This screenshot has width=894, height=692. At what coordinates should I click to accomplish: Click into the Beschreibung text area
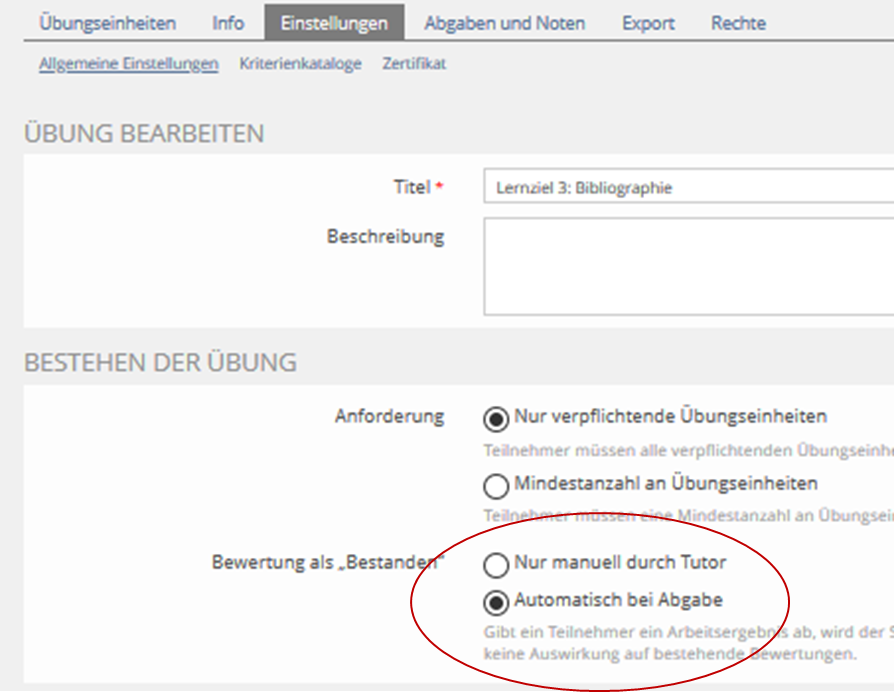point(688,267)
